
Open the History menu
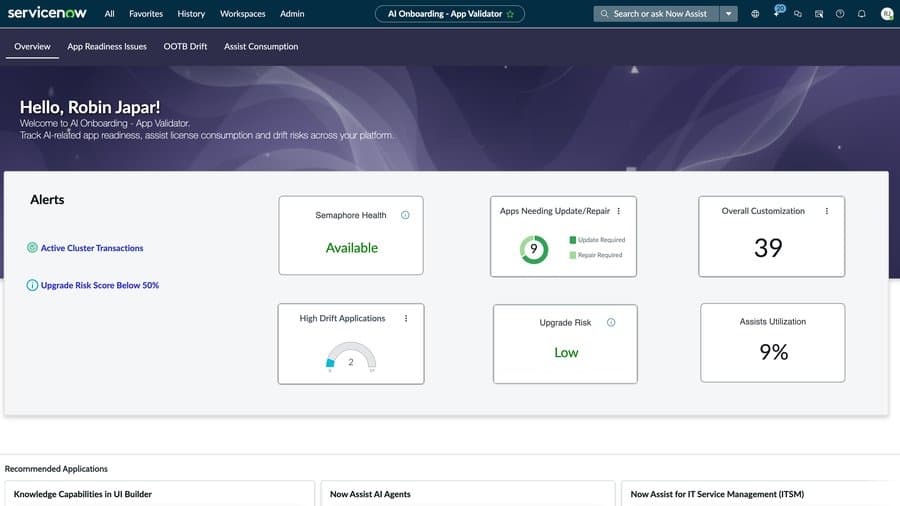191,14
